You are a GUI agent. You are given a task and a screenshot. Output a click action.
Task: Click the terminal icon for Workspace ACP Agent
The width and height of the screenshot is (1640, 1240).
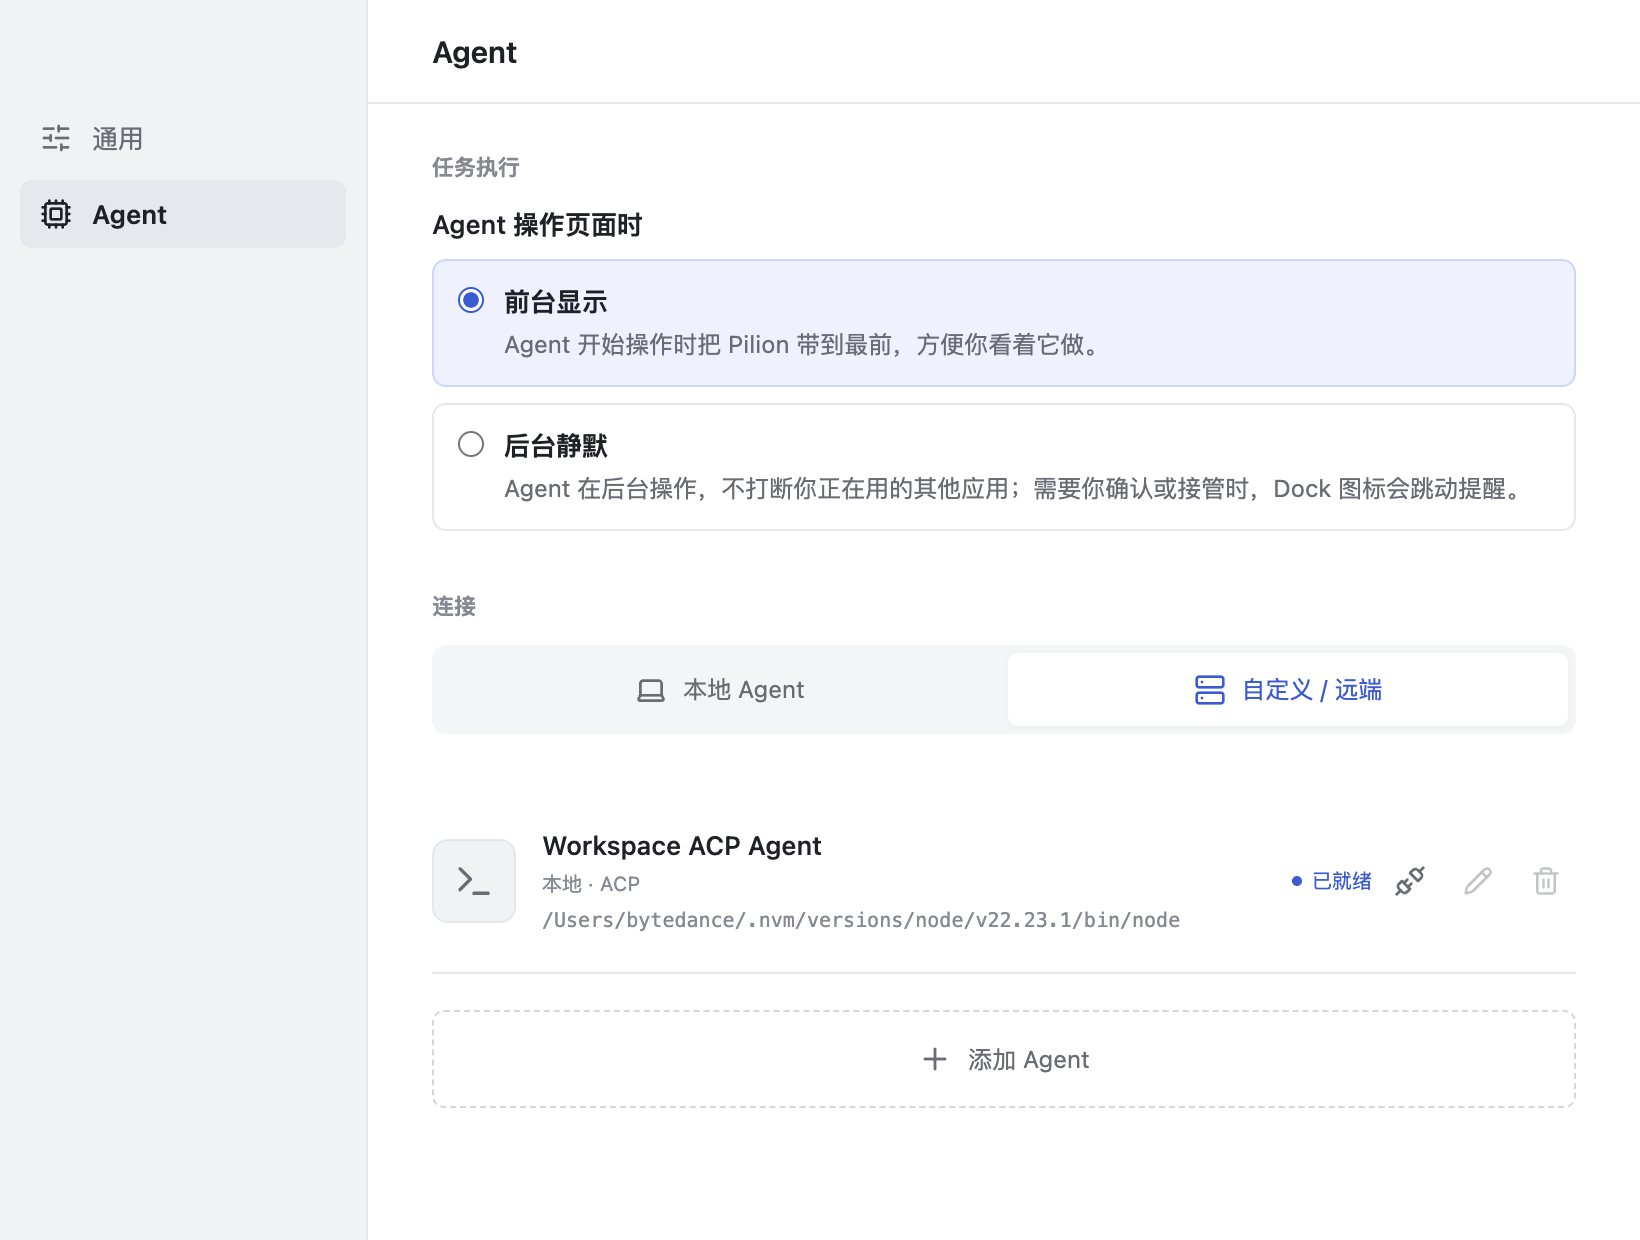tap(474, 881)
